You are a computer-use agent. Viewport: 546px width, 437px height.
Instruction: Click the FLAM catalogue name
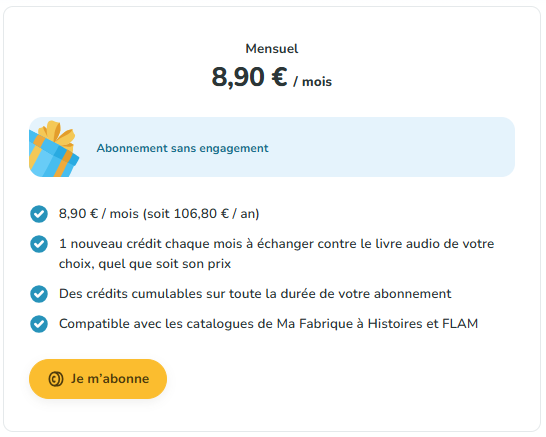[460, 324]
